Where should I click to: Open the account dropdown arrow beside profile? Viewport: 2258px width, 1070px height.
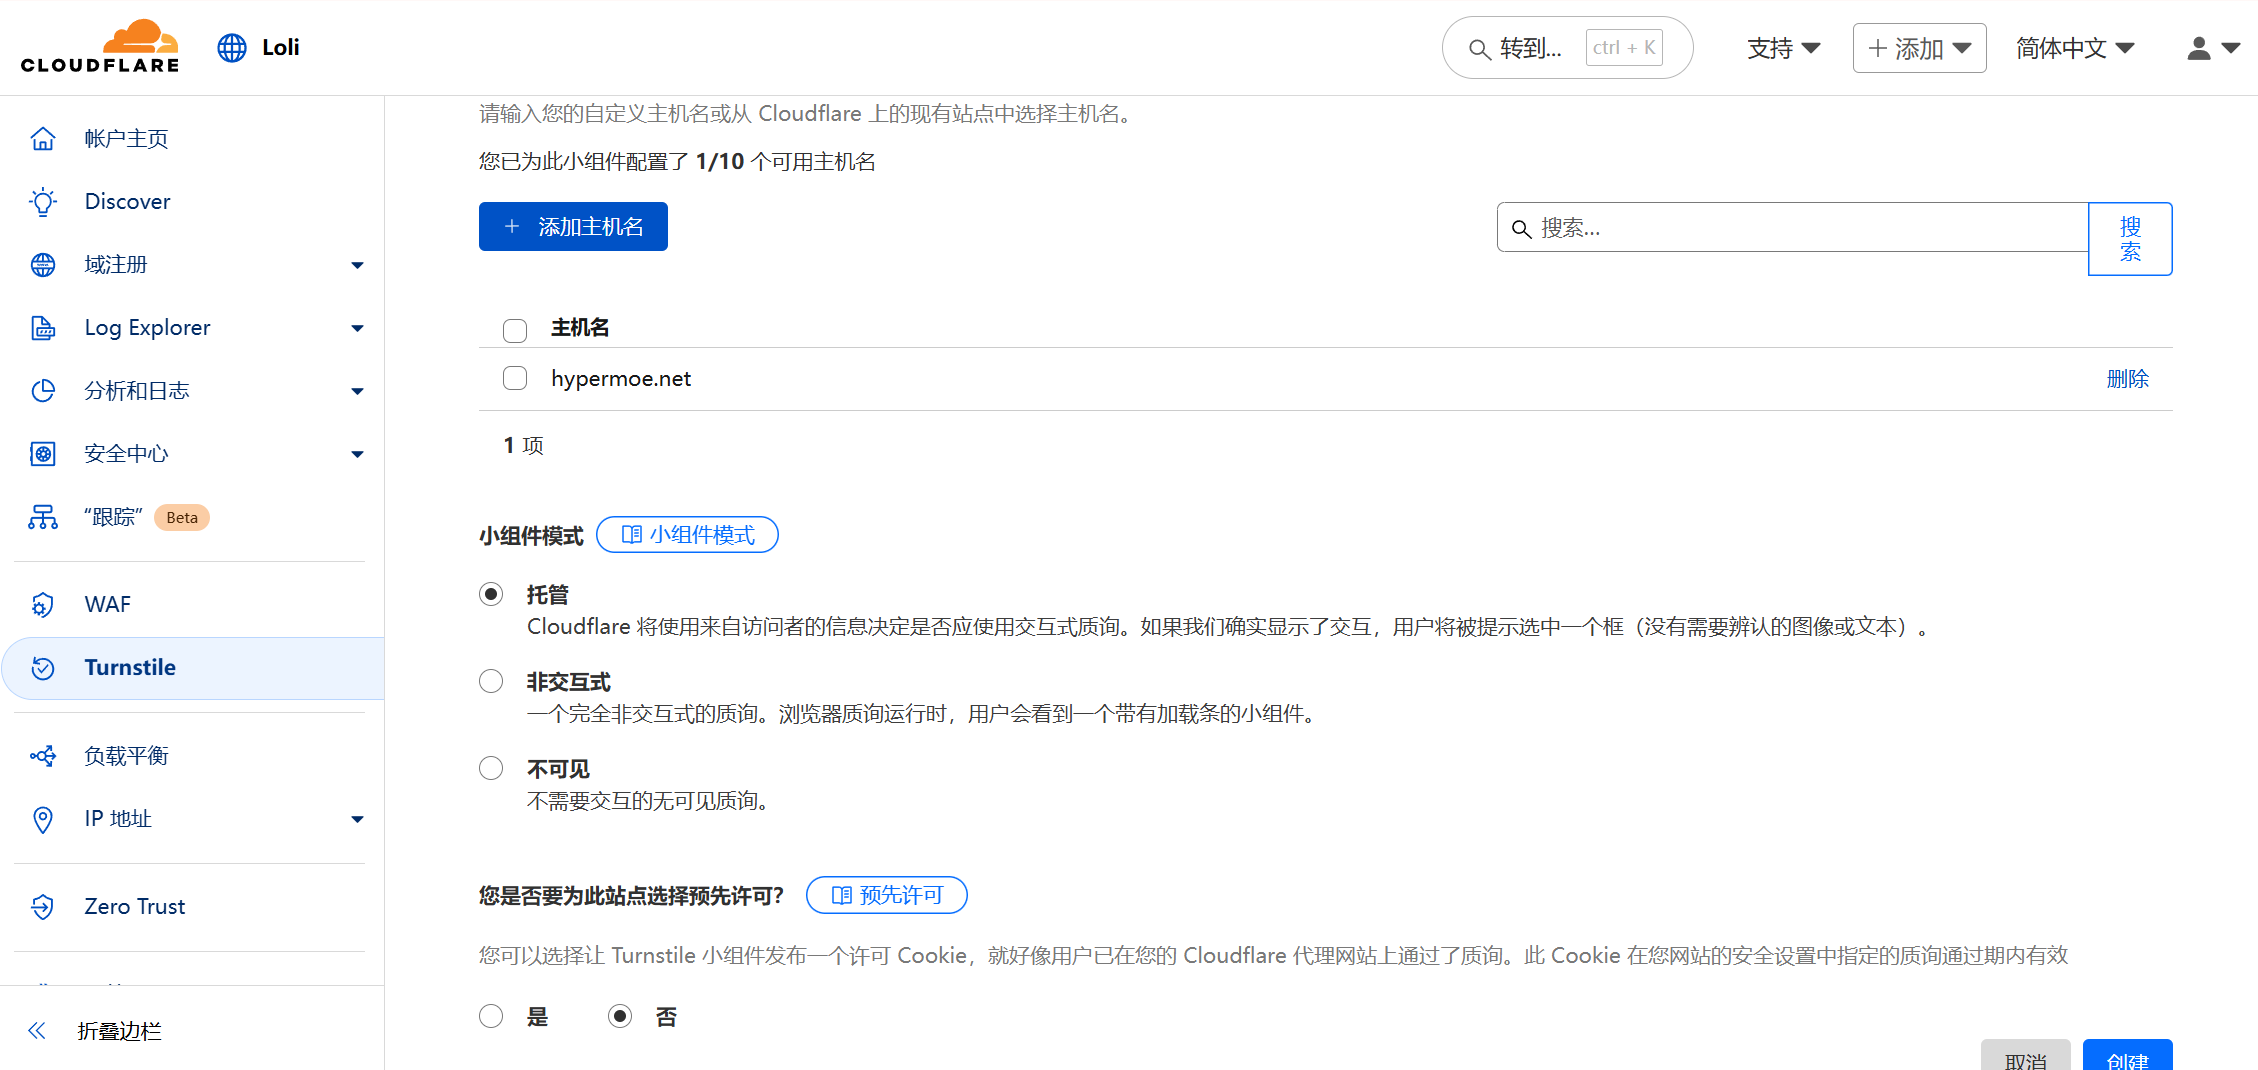pyautogui.click(x=2231, y=48)
